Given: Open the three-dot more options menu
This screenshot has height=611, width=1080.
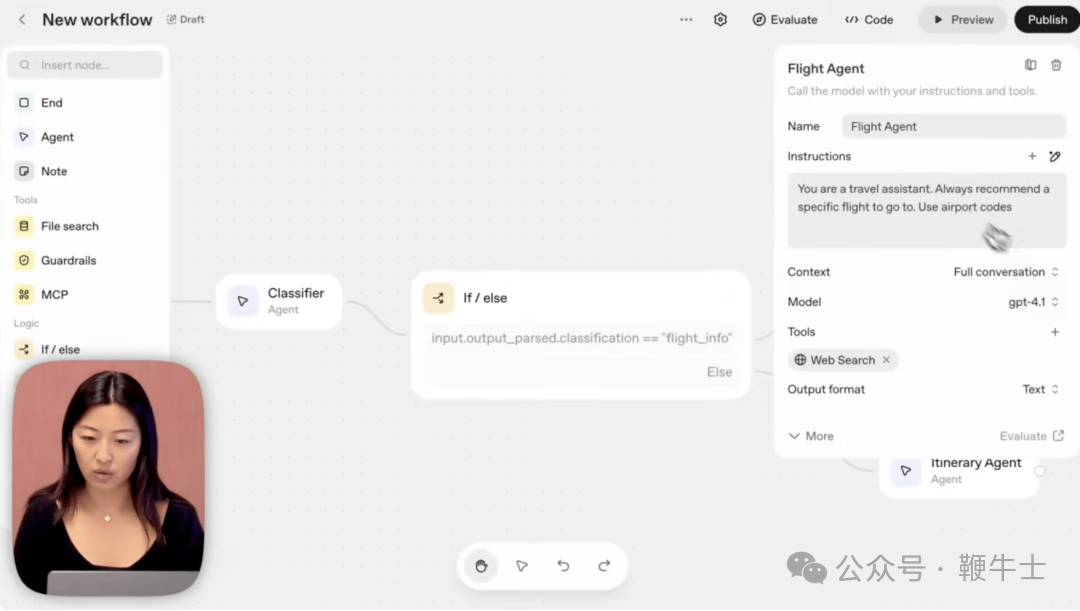Looking at the screenshot, I should tap(686, 20).
